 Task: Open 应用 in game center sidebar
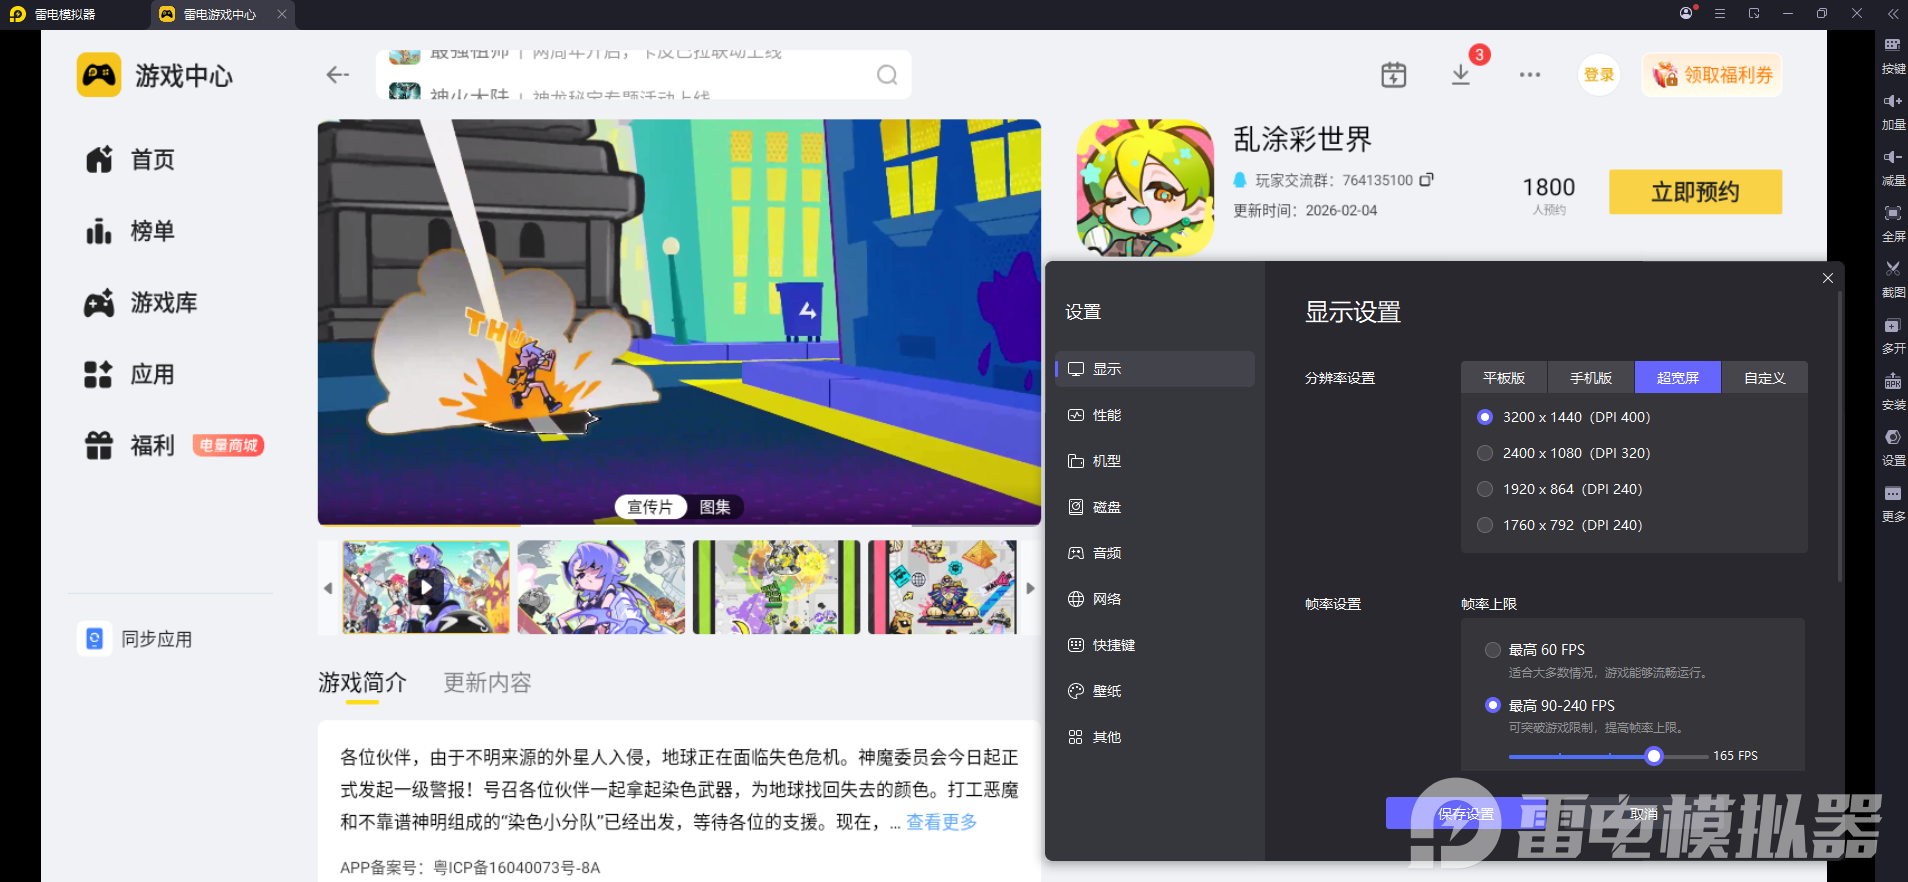(x=130, y=375)
